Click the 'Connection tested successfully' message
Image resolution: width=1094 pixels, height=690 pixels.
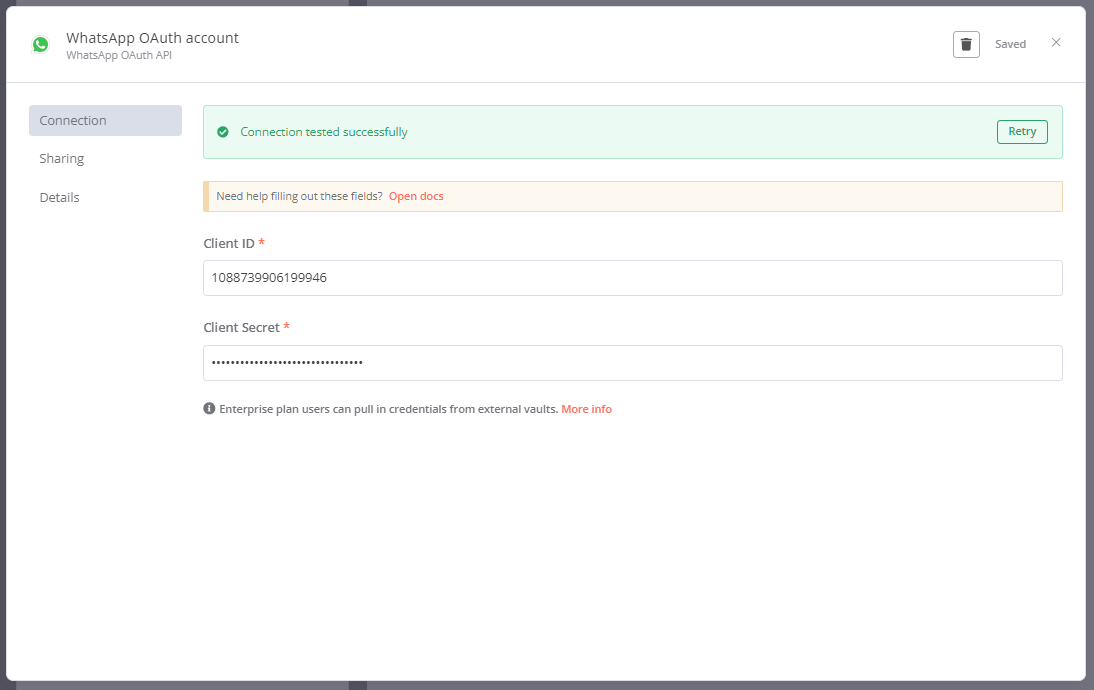pyautogui.click(x=324, y=132)
